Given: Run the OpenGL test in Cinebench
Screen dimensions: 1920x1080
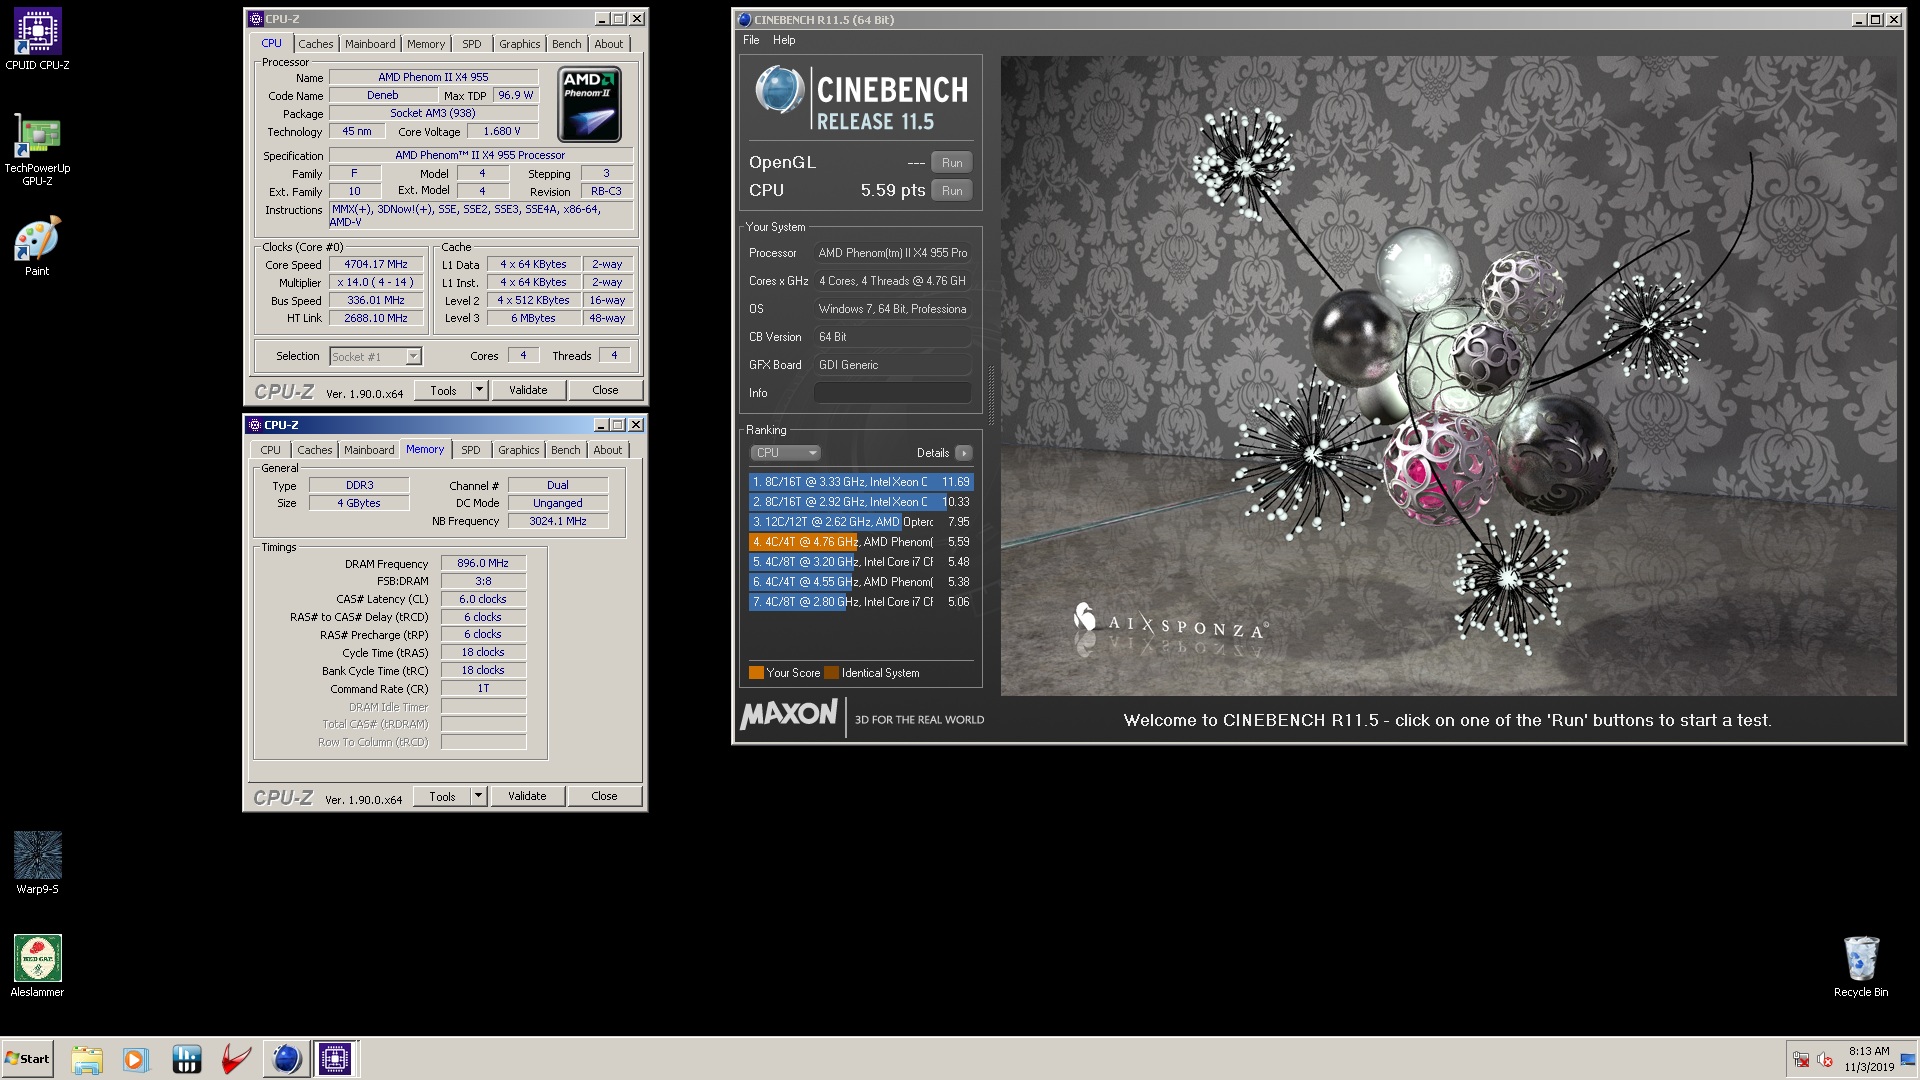Looking at the screenshot, I should [952, 162].
